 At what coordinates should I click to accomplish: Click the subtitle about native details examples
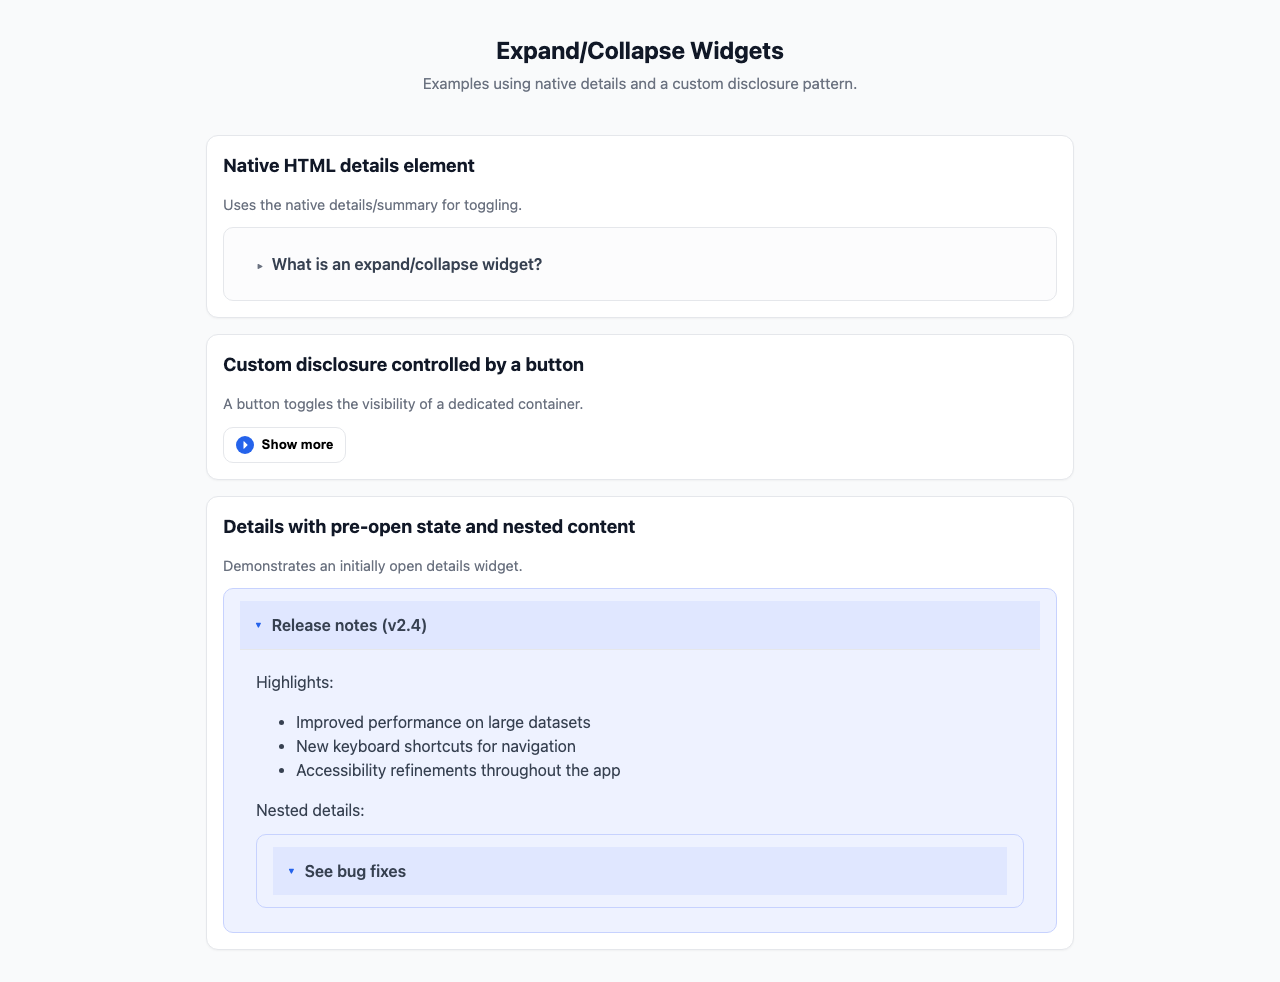[640, 84]
